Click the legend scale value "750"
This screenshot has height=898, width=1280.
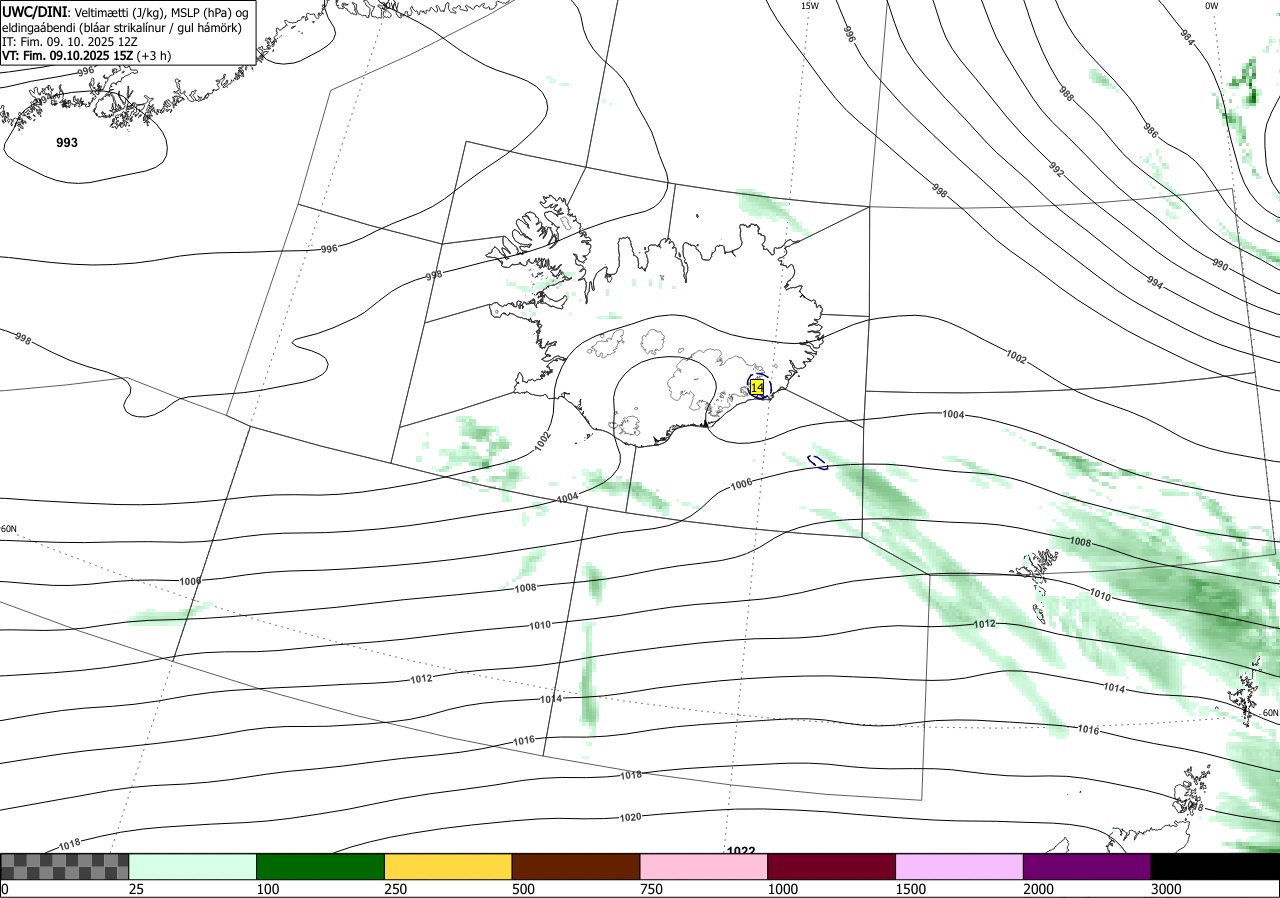pyautogui.click(x=652, y=889)
